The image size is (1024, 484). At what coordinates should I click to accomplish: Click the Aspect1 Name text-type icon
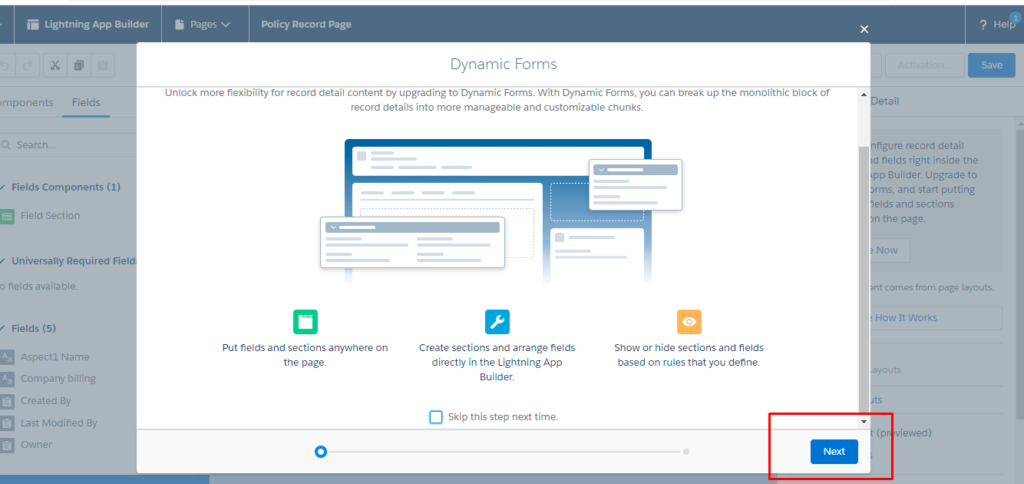click(x=7, y=357)
